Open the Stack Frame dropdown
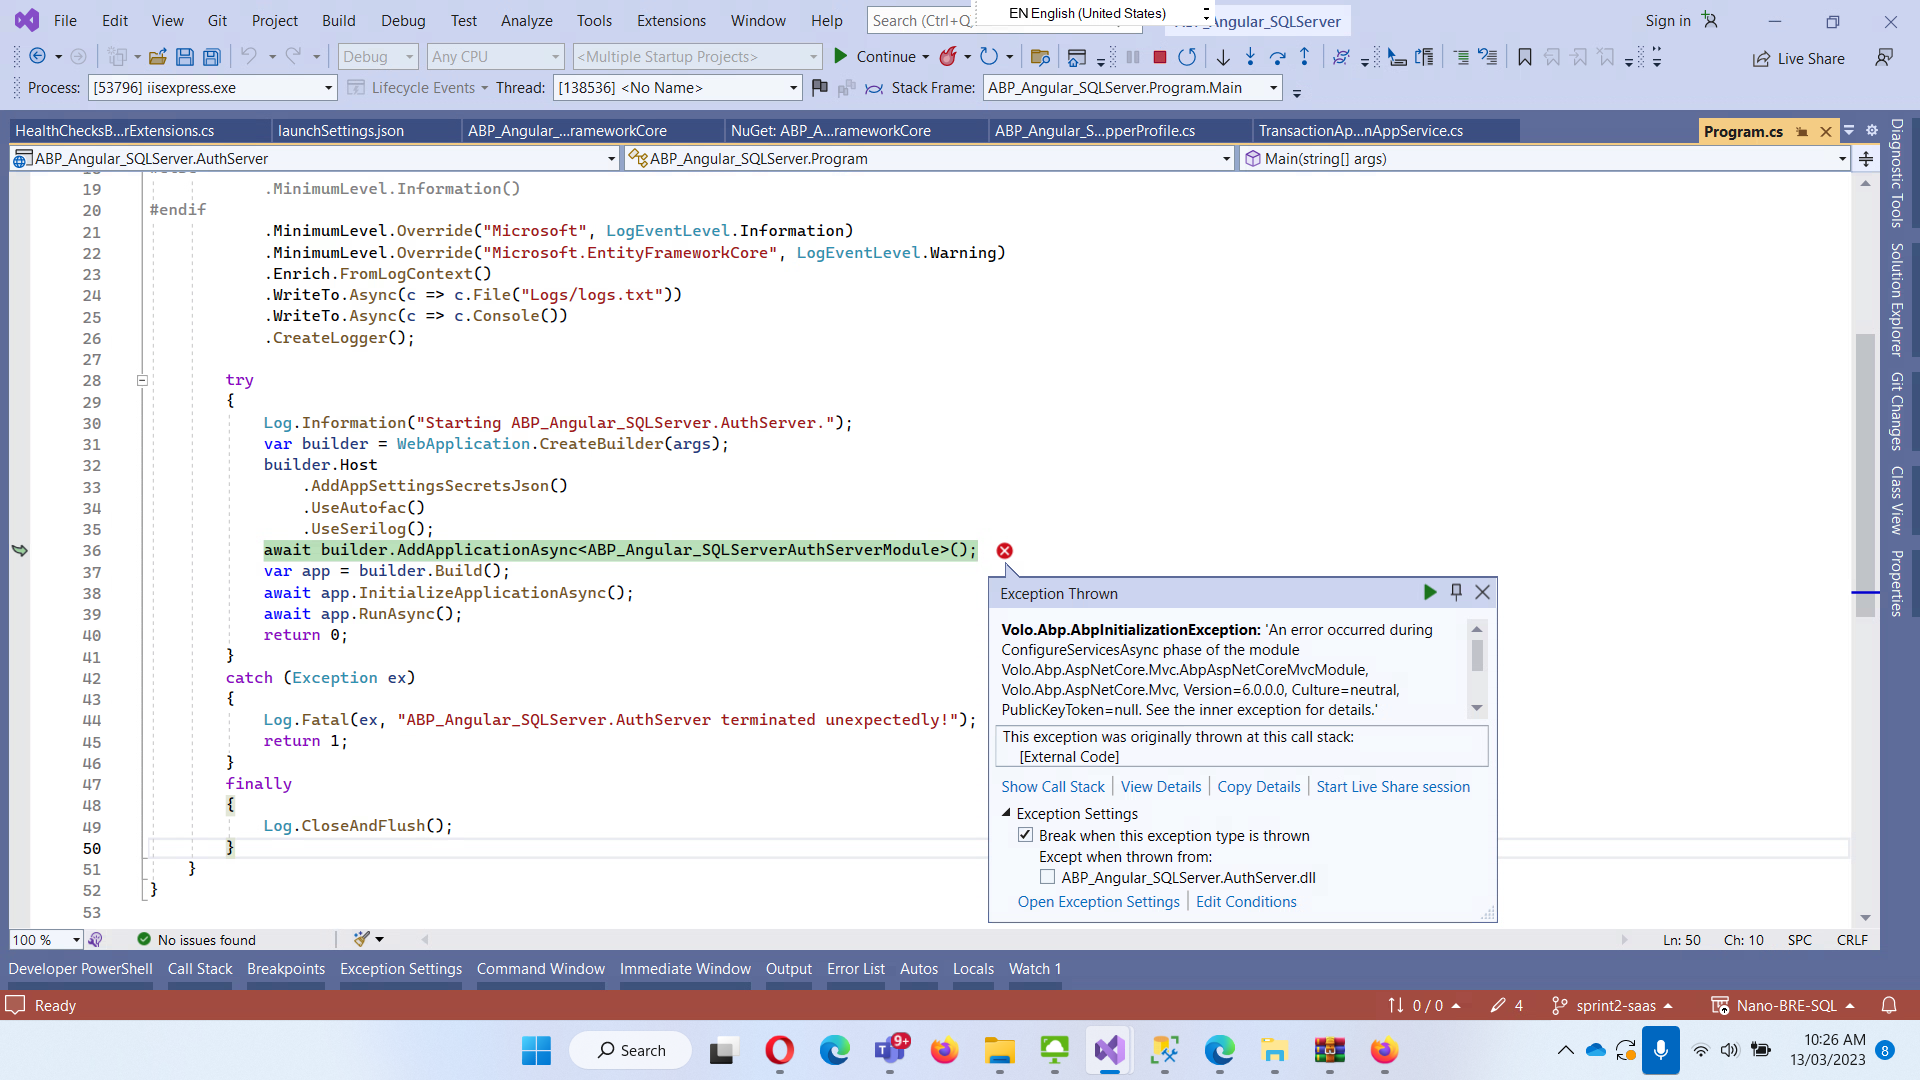1920x1080 pixels. coord(1273,88)
